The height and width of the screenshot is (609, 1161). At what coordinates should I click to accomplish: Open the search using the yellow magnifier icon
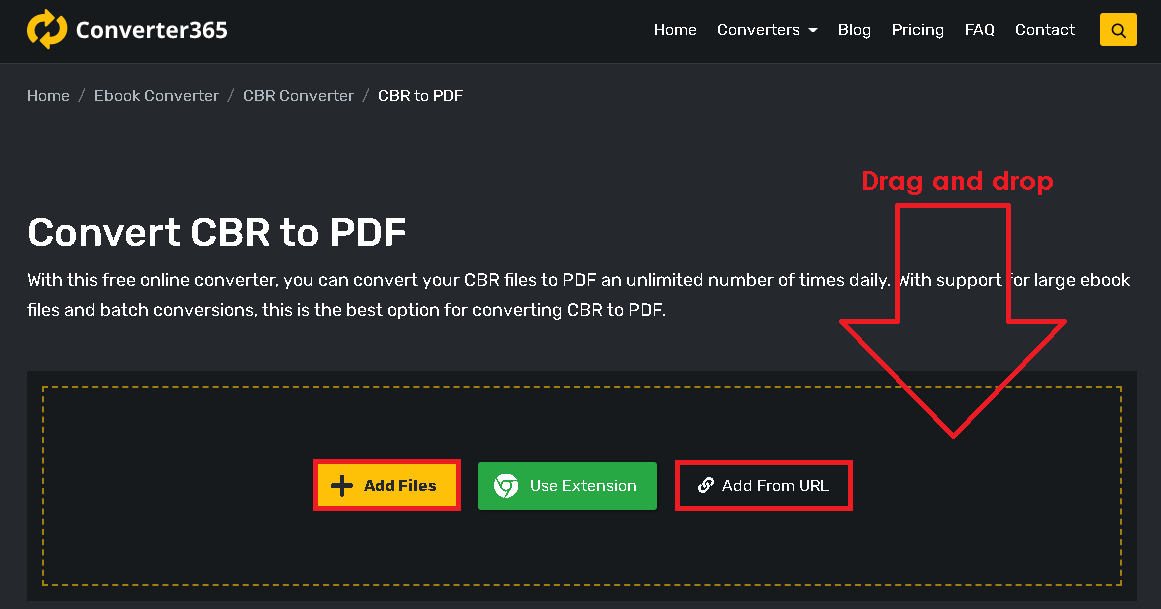point(1118,30)
